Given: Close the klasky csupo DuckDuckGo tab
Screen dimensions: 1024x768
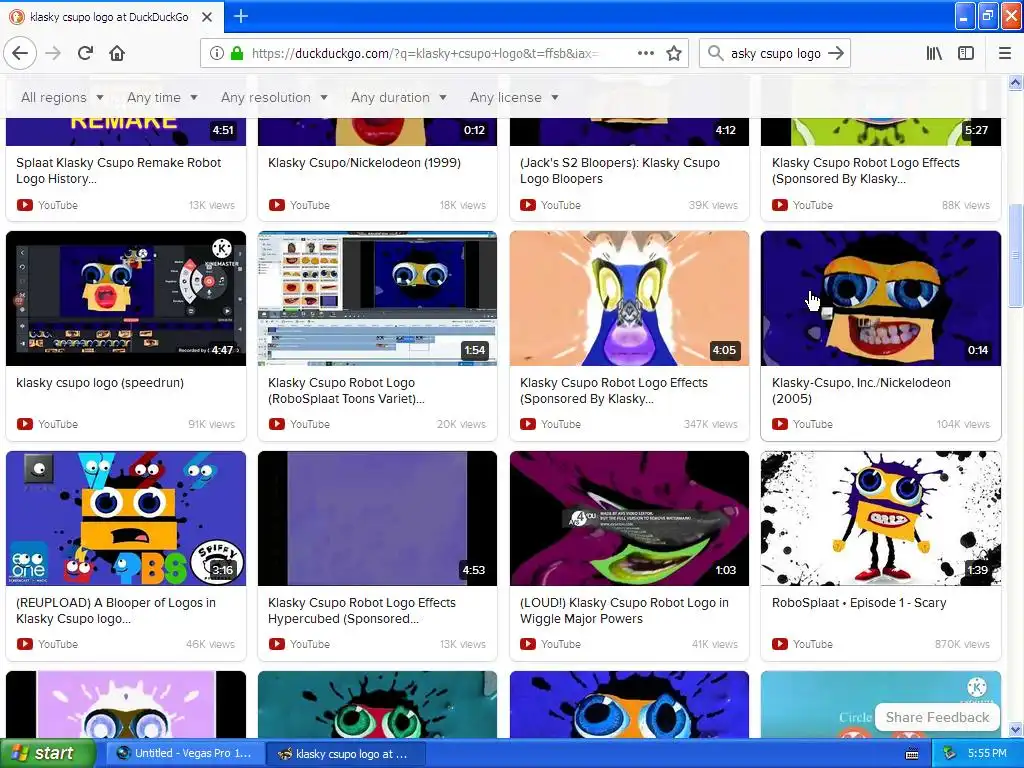Looking at the screenshot, I should tap(207, 17).
